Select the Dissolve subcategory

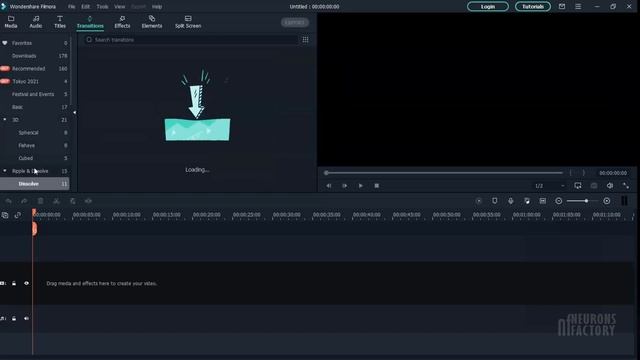click(x=35, y=184)
